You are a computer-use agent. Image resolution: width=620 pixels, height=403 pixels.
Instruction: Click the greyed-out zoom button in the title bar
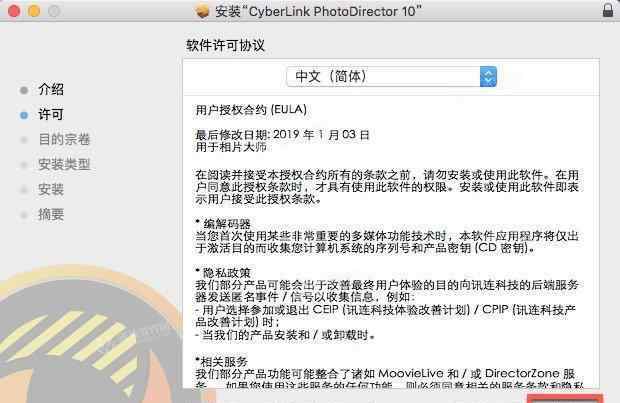(54, 11)
